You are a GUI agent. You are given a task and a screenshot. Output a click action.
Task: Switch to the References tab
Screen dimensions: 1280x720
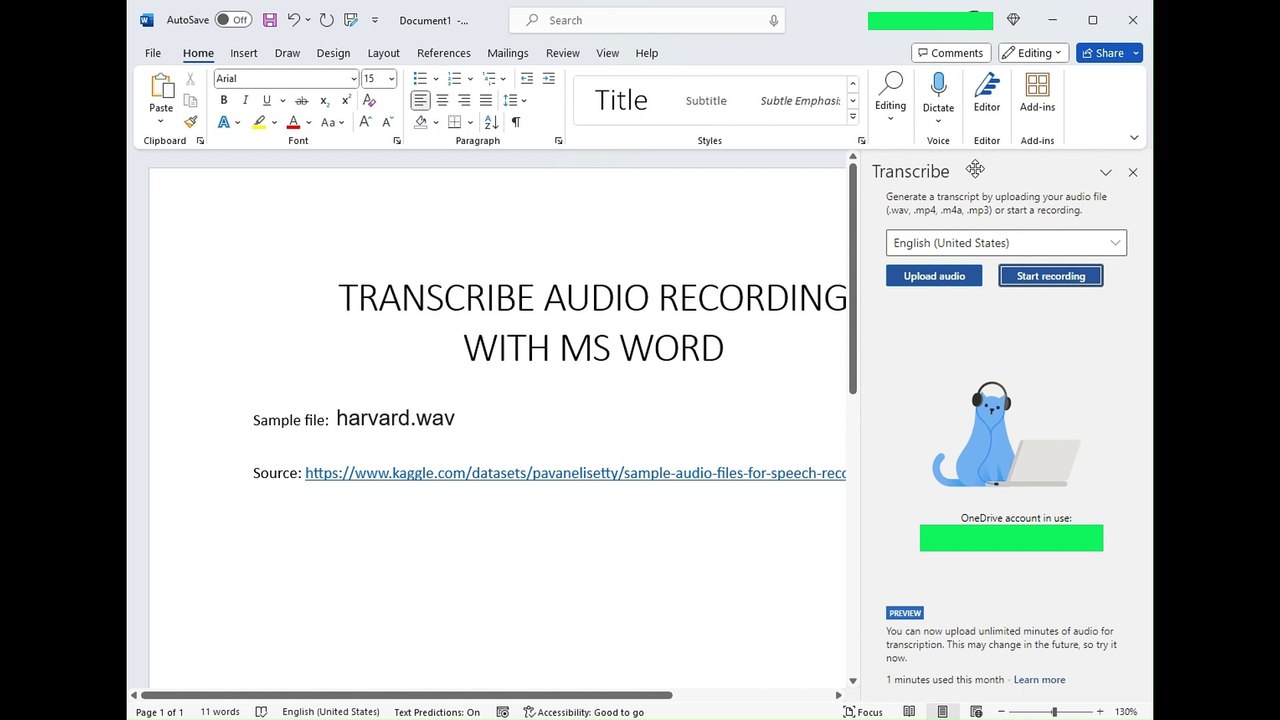coord(444,53)
